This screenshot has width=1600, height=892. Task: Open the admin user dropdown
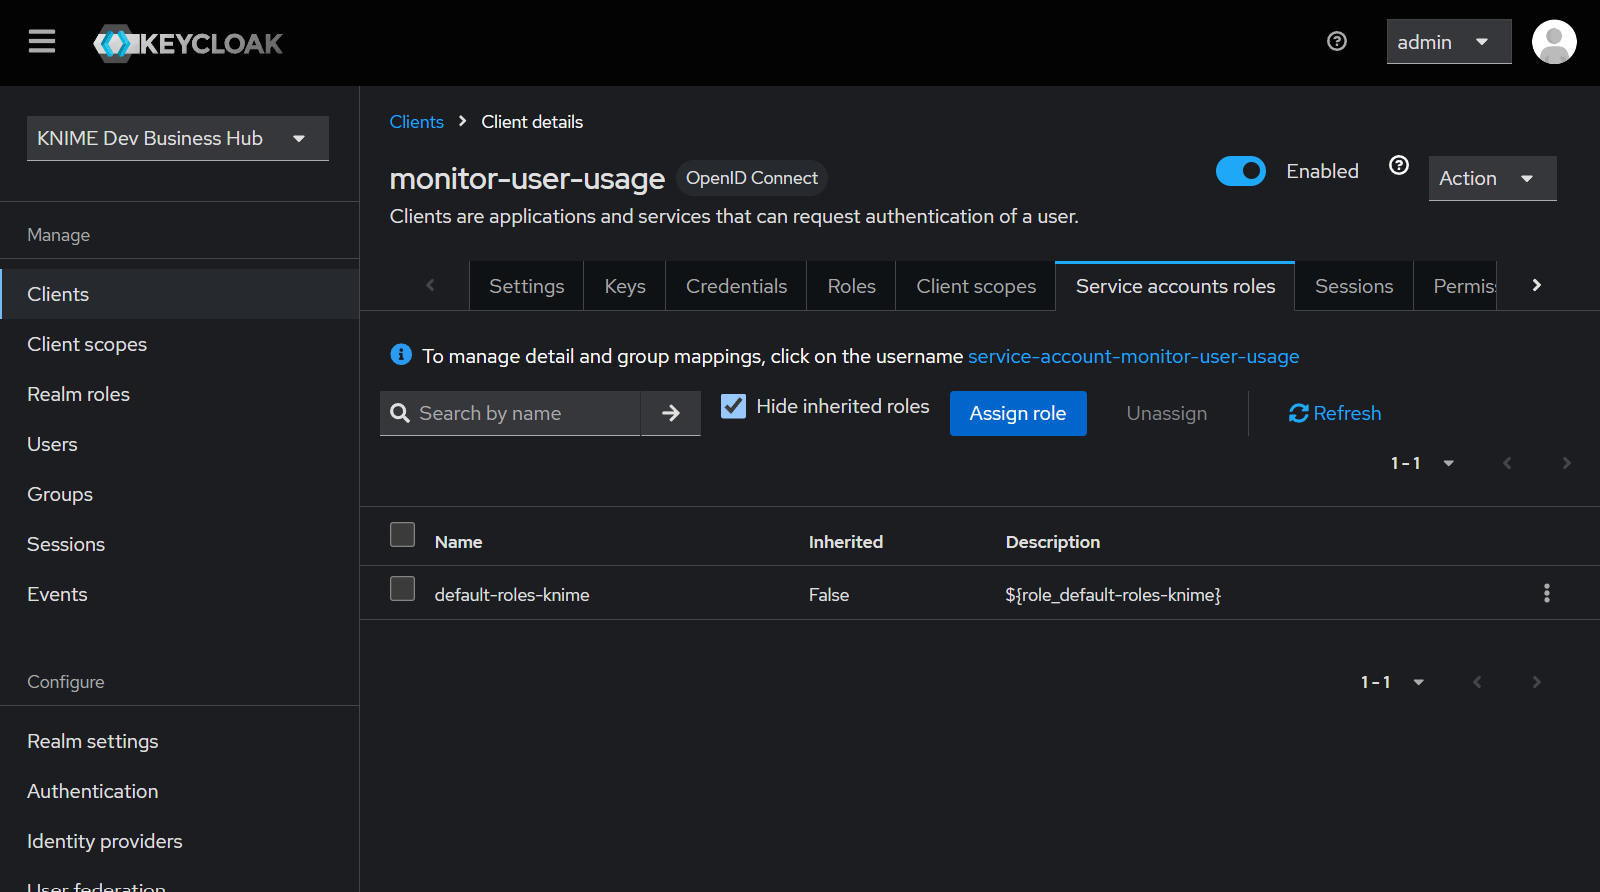click(1447, 42)
